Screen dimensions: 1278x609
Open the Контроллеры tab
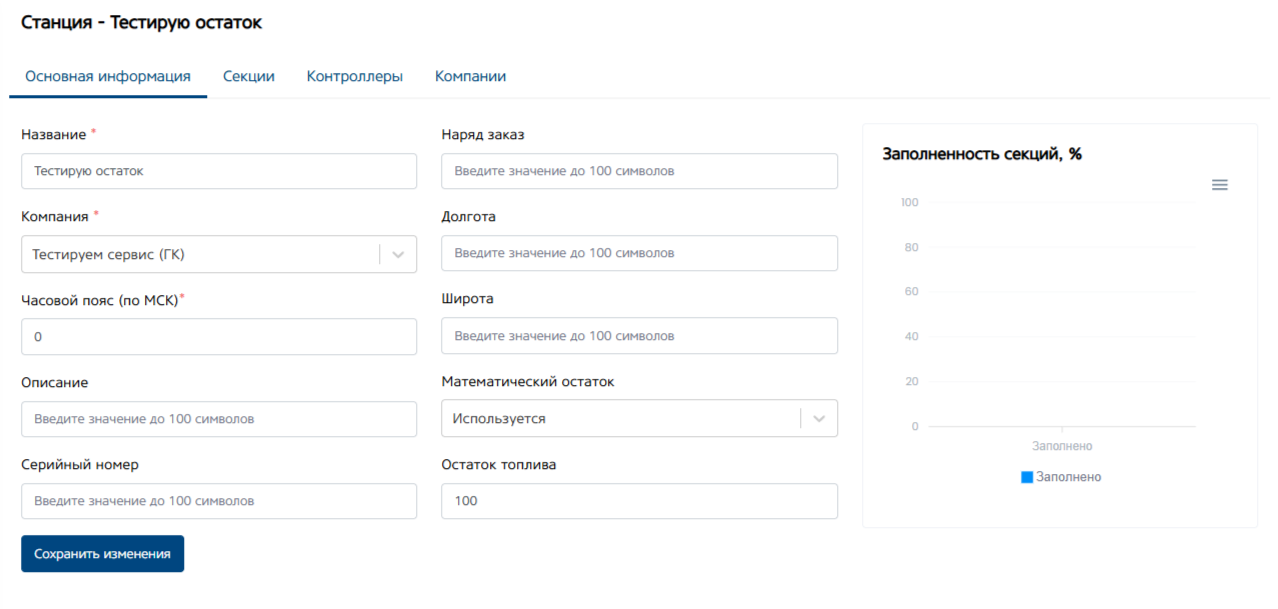pos(355,76)
